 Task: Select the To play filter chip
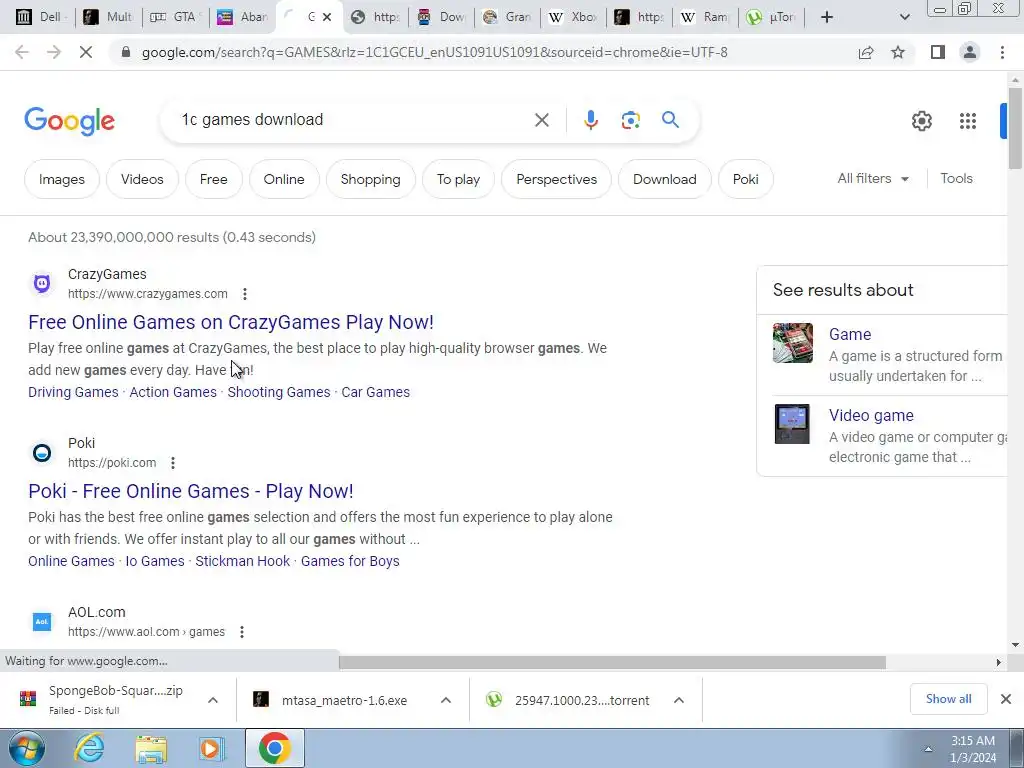[x=458, y=179]
